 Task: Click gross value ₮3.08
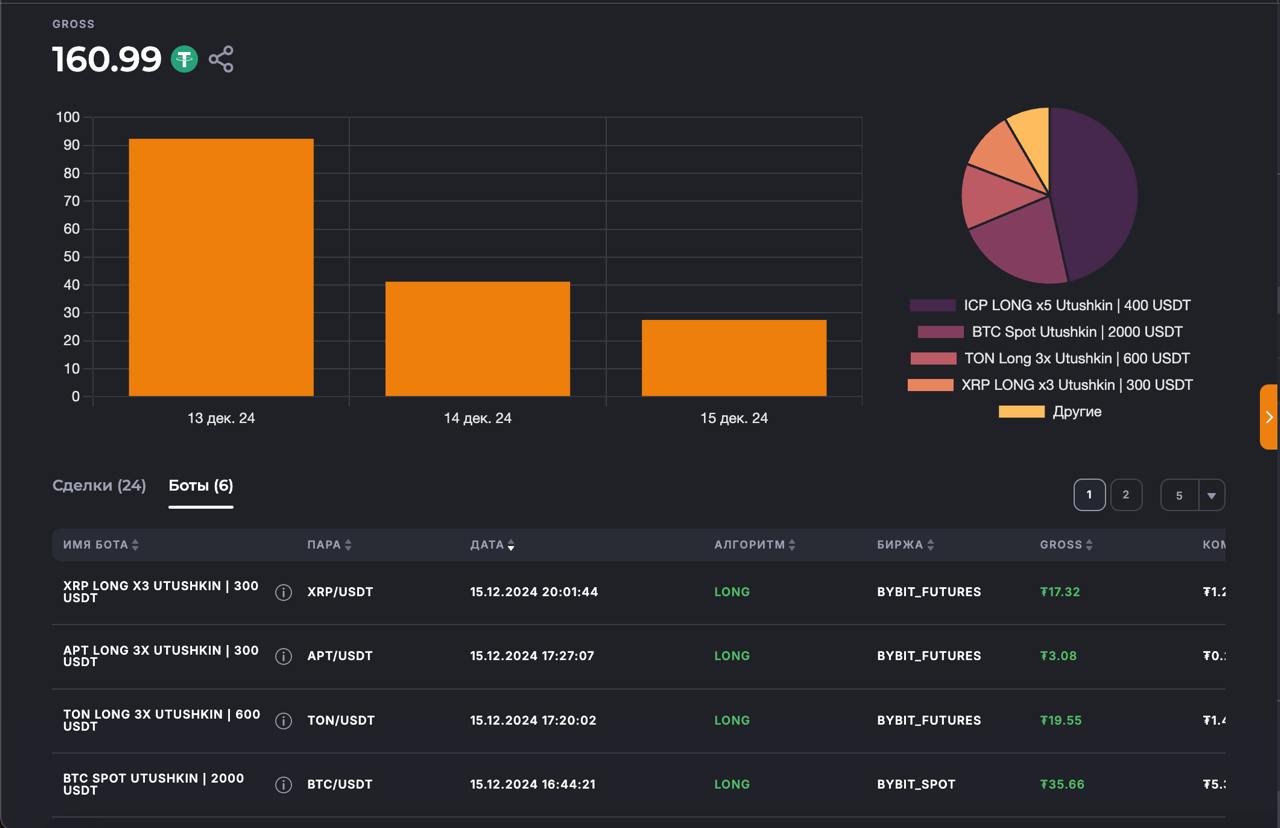click(1058, 656)
